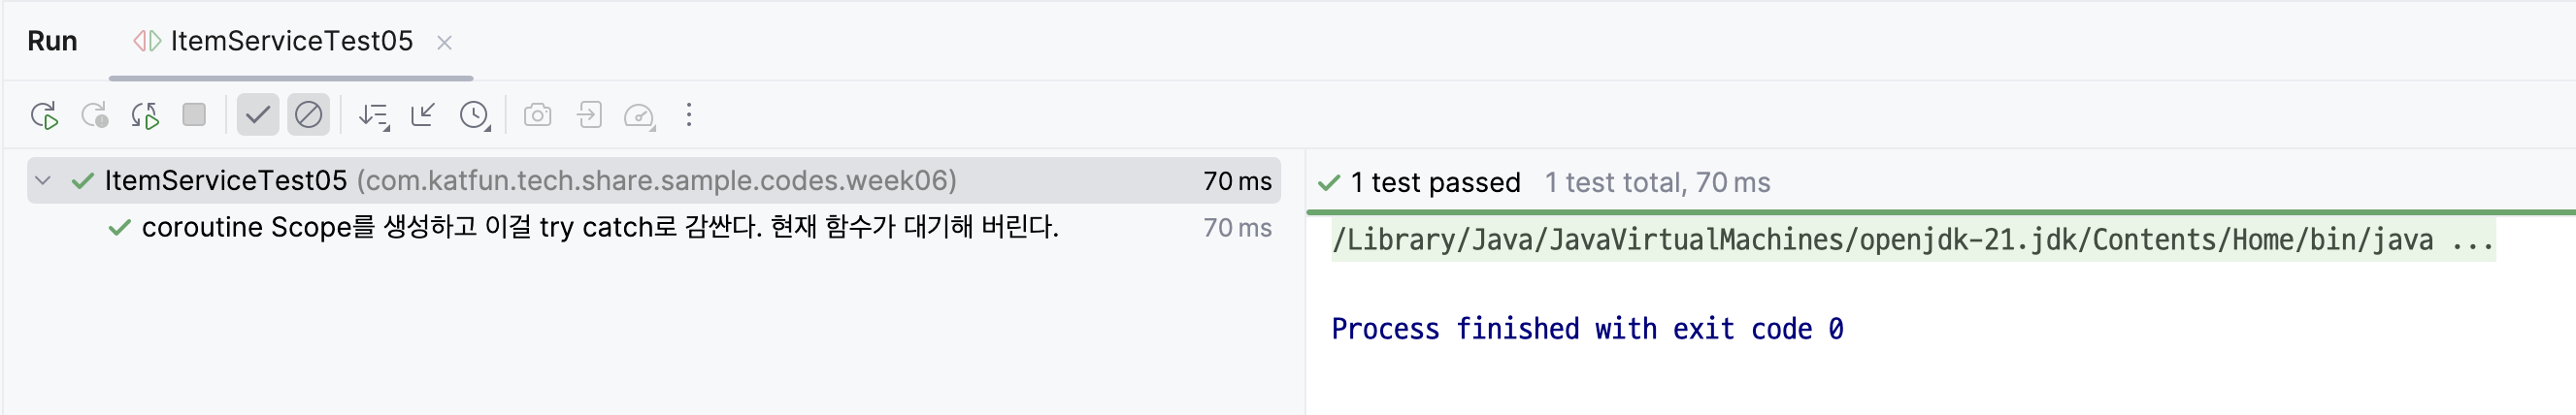Click the Run panel title
The height and width of the screenshot is (415, 2576).
[x=52, y=42]
